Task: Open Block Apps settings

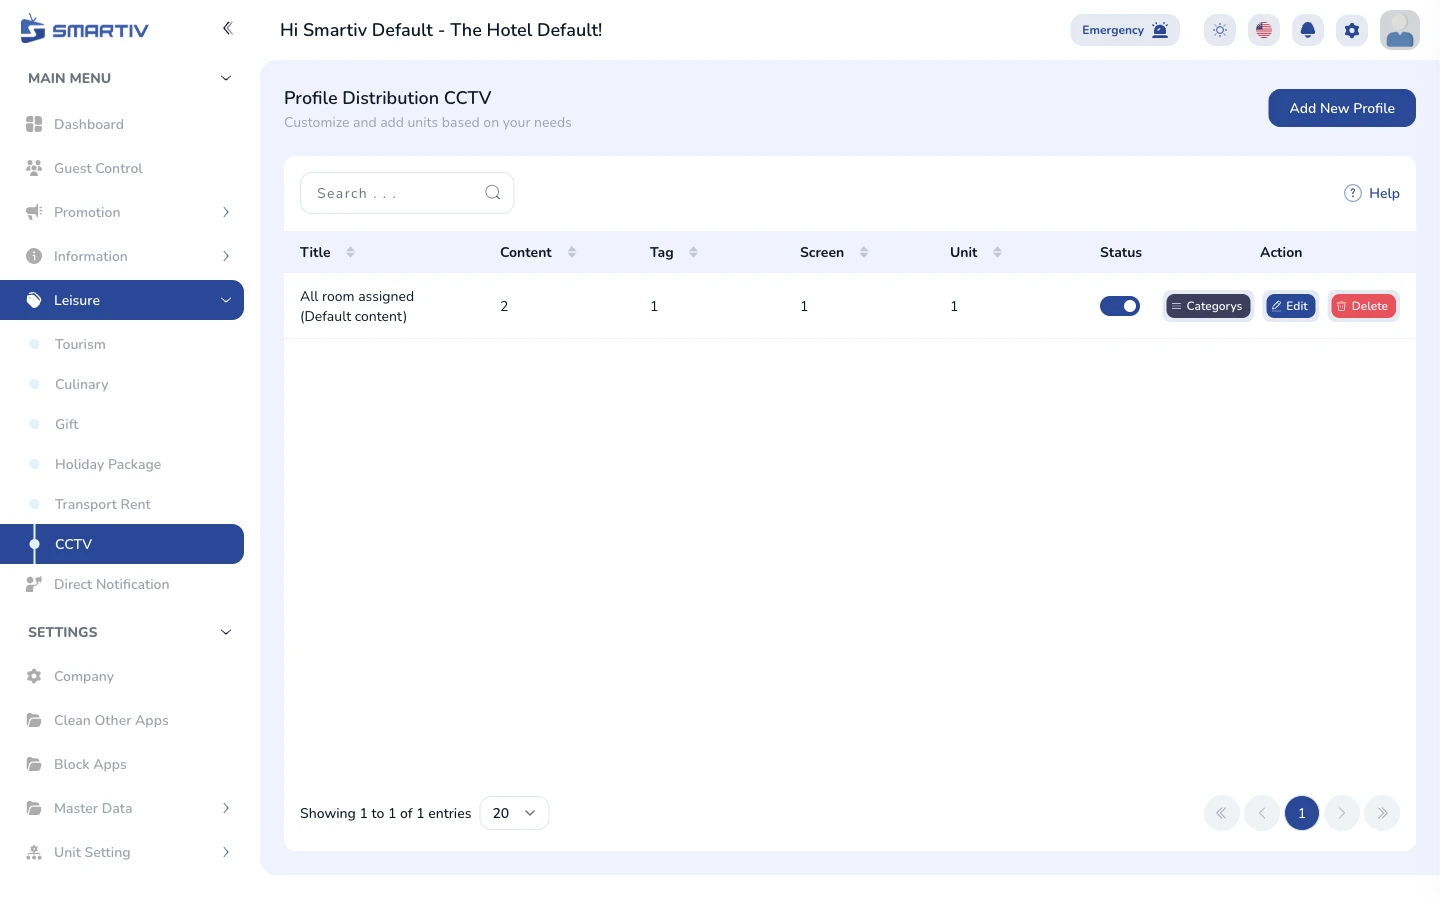Action: (122, 764)
